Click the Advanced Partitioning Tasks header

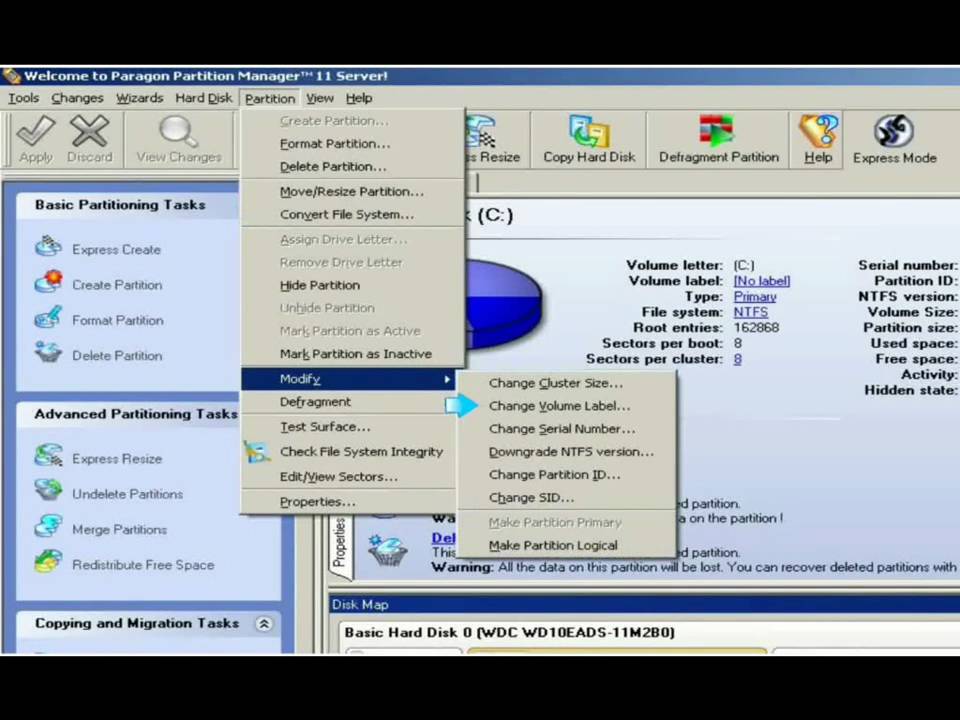(x=135, y=414)
